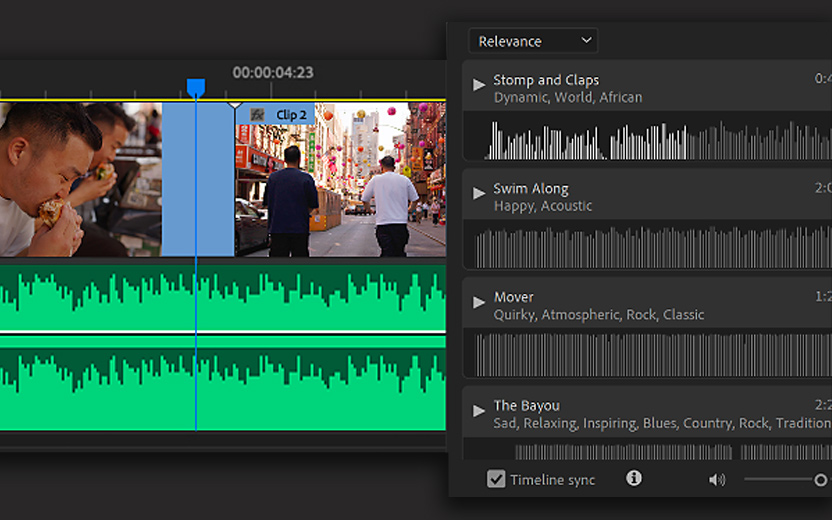
Task: Click the preview volume slider handle
Action: 821,480
